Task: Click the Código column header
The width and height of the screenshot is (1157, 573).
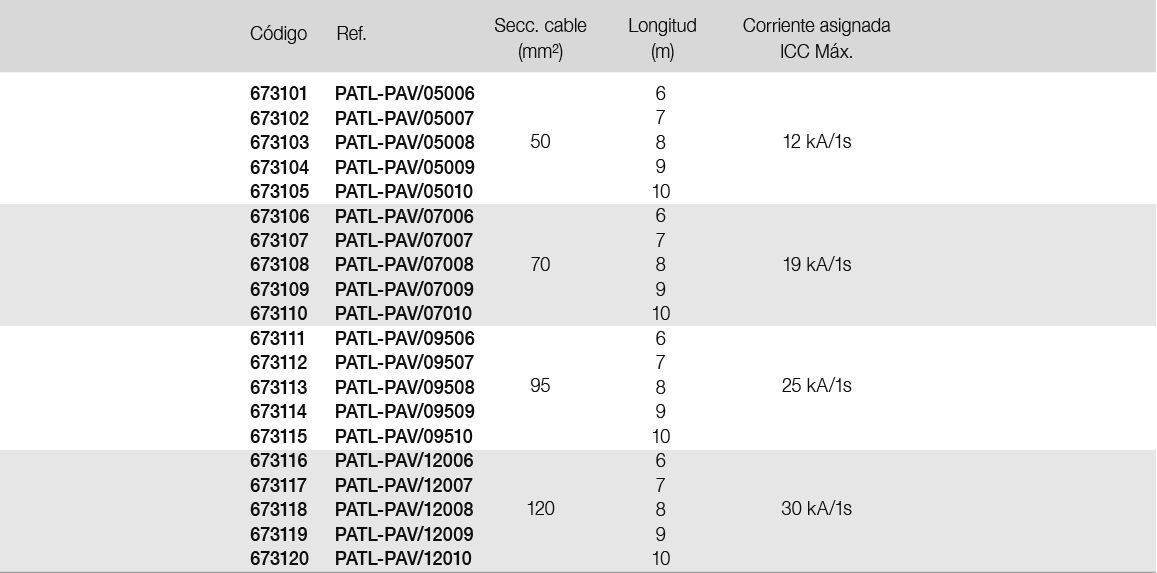Action: coord(278,35)
